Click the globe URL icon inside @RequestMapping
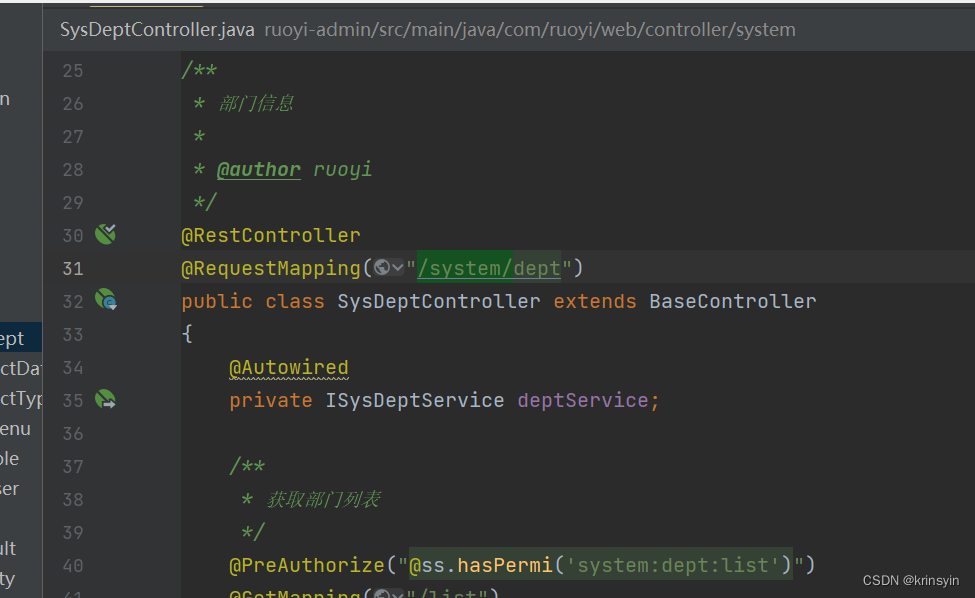 pos(382,268)
